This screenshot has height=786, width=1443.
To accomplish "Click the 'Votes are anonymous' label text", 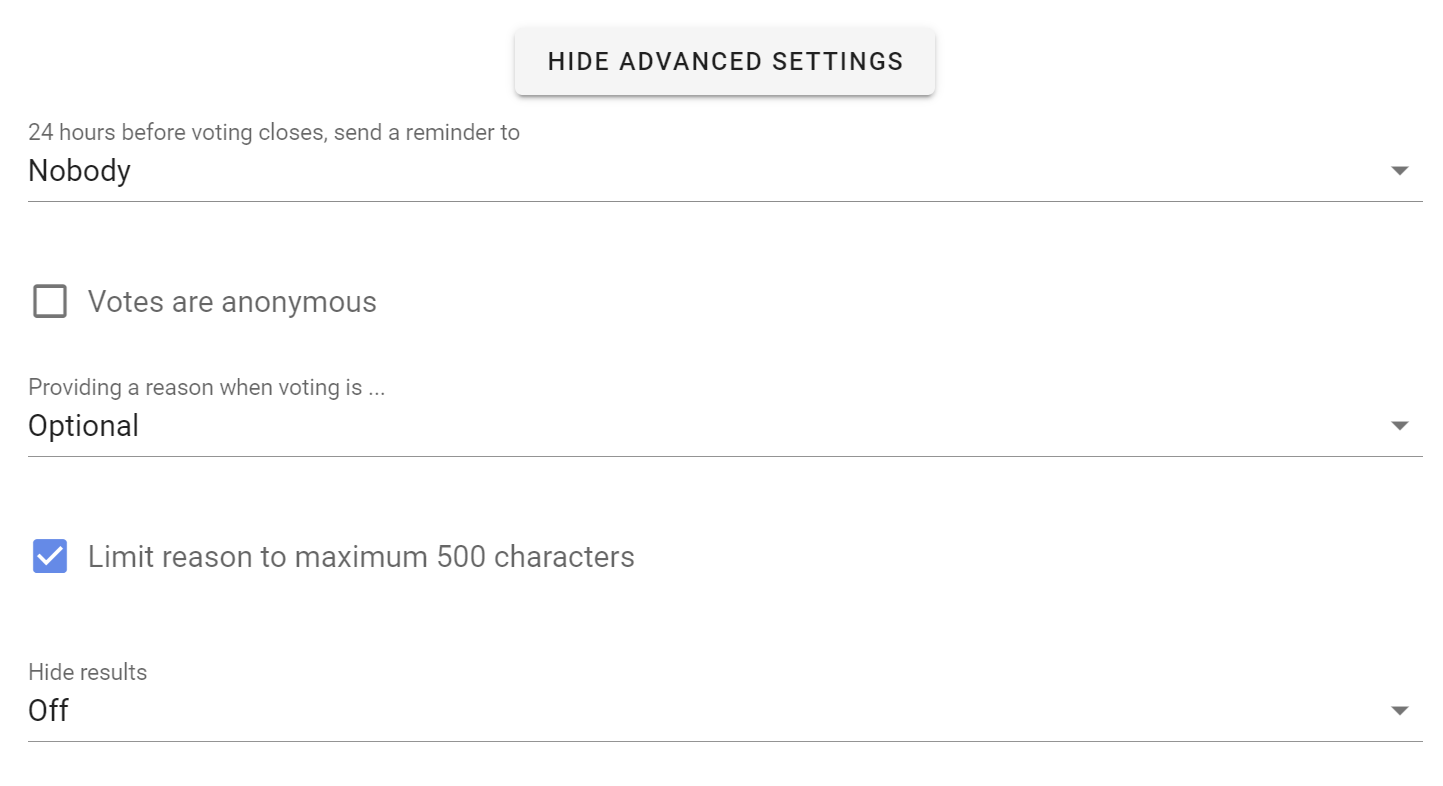I will pyautogui.click(x=232, y=302).
